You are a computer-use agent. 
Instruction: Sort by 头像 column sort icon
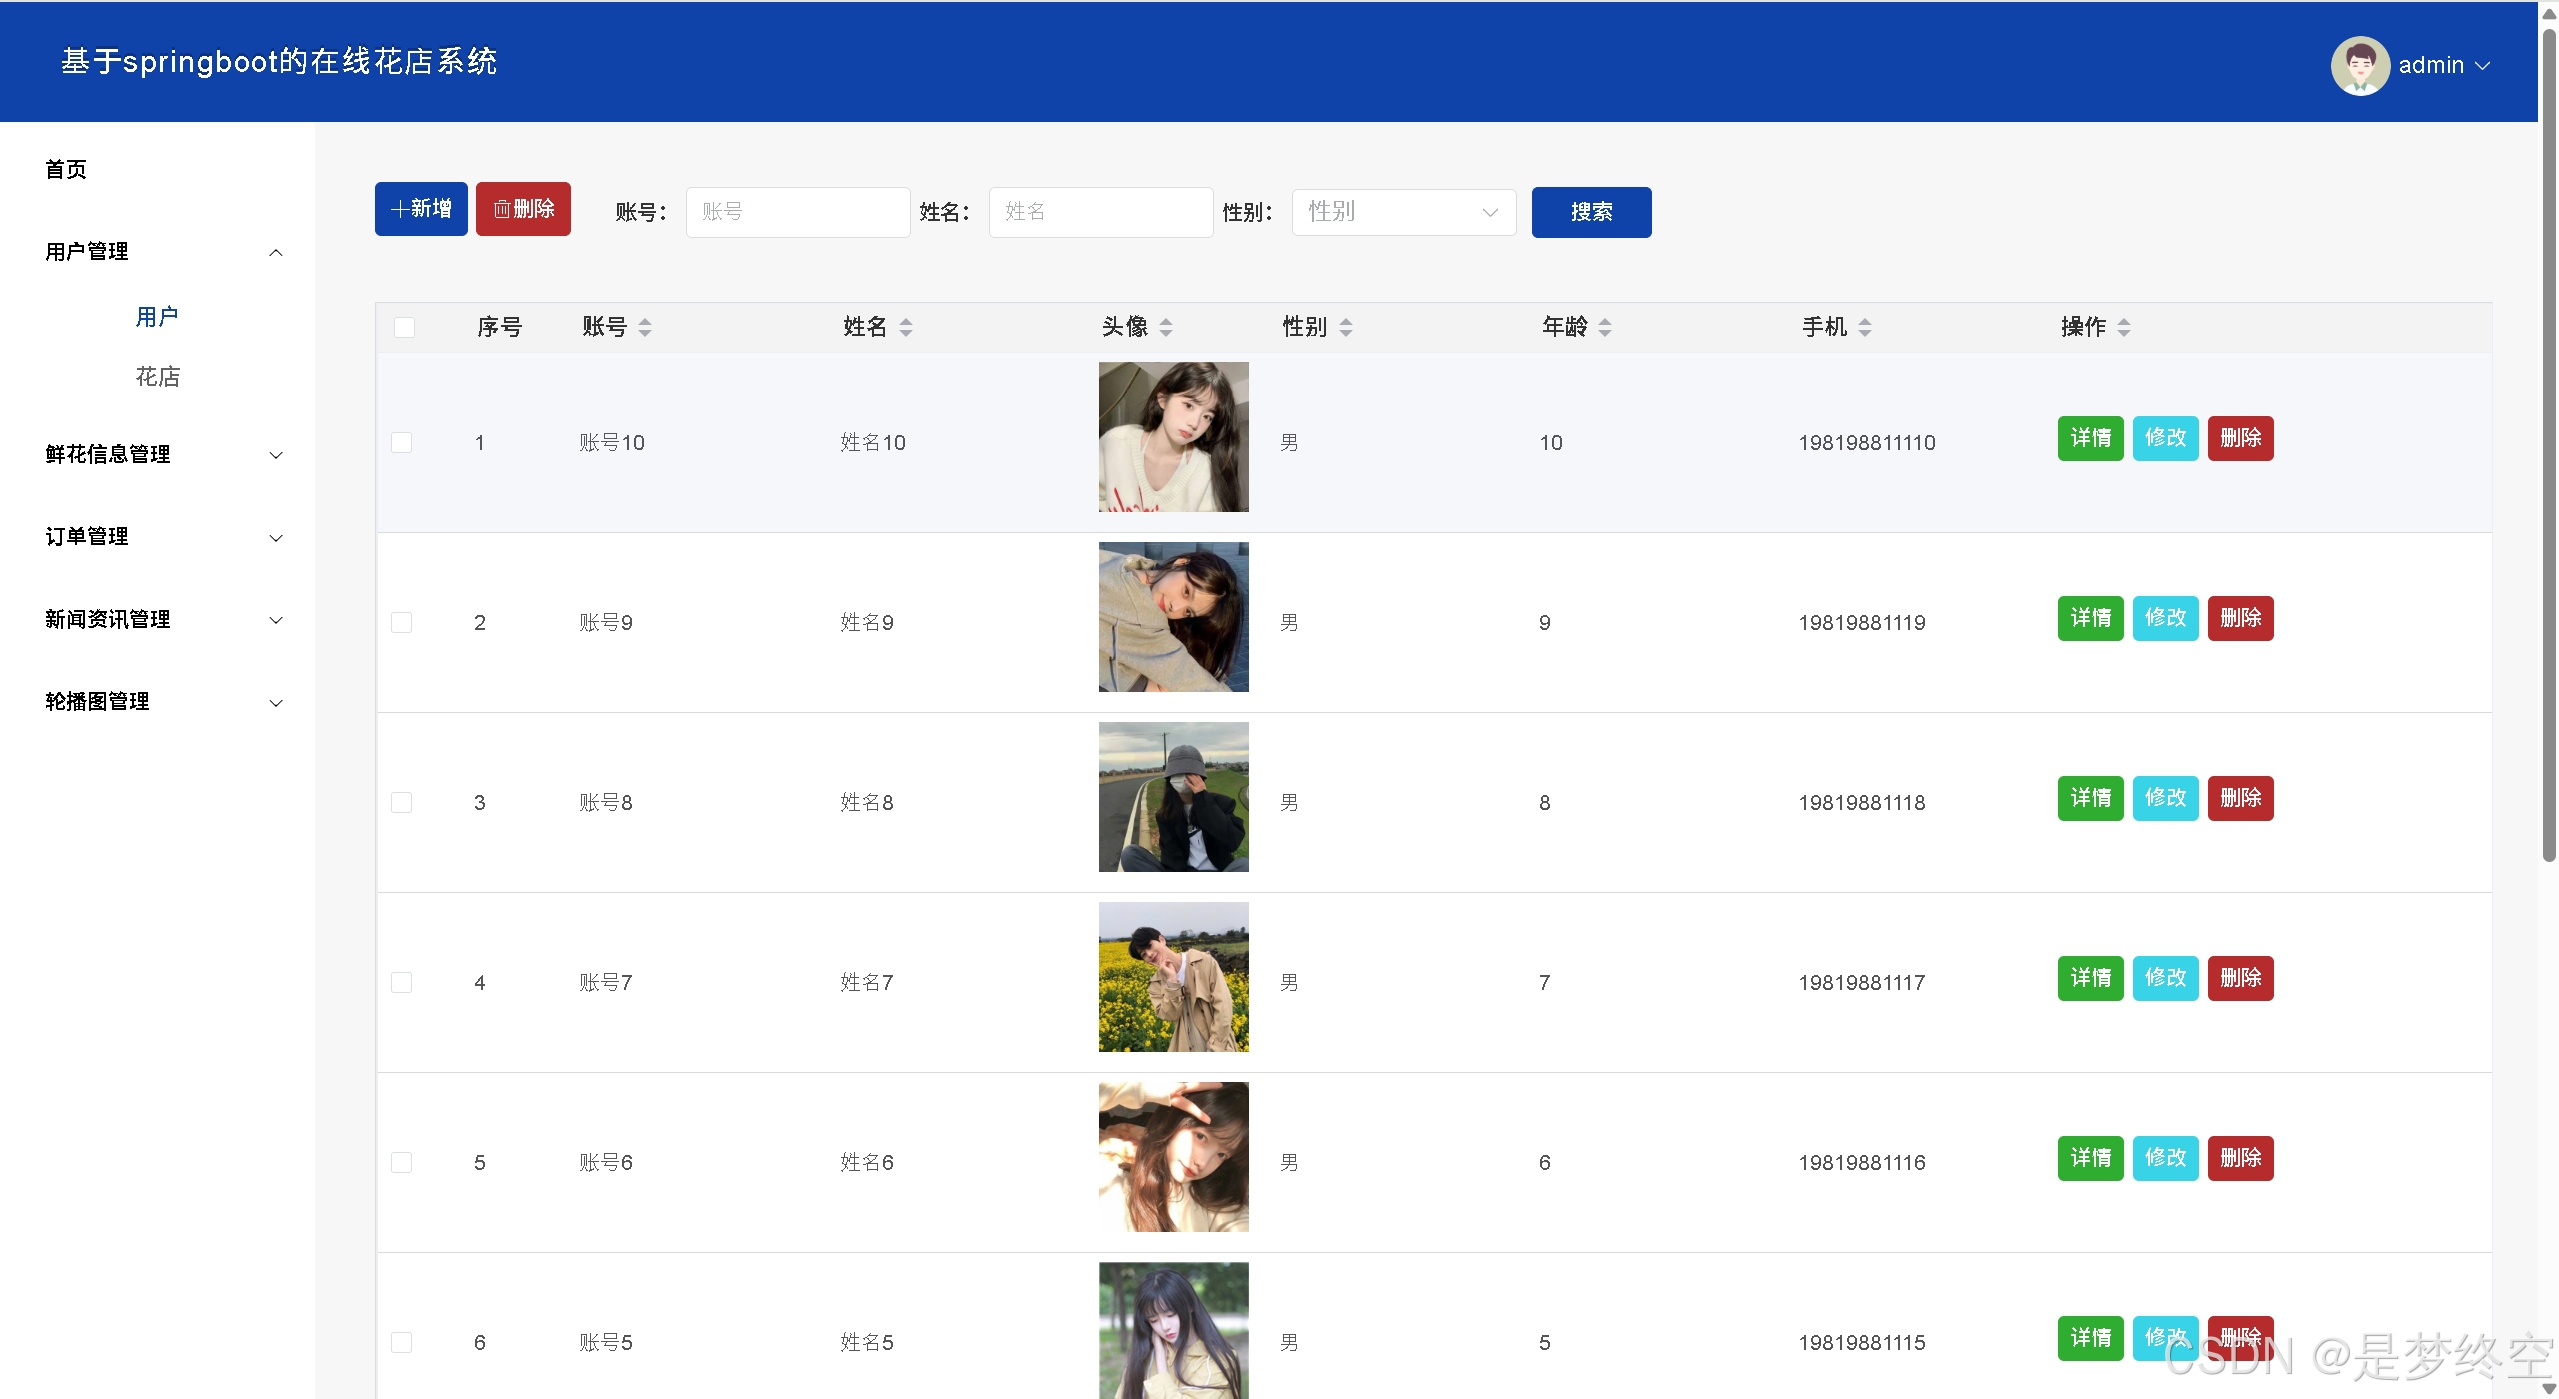1166,327
